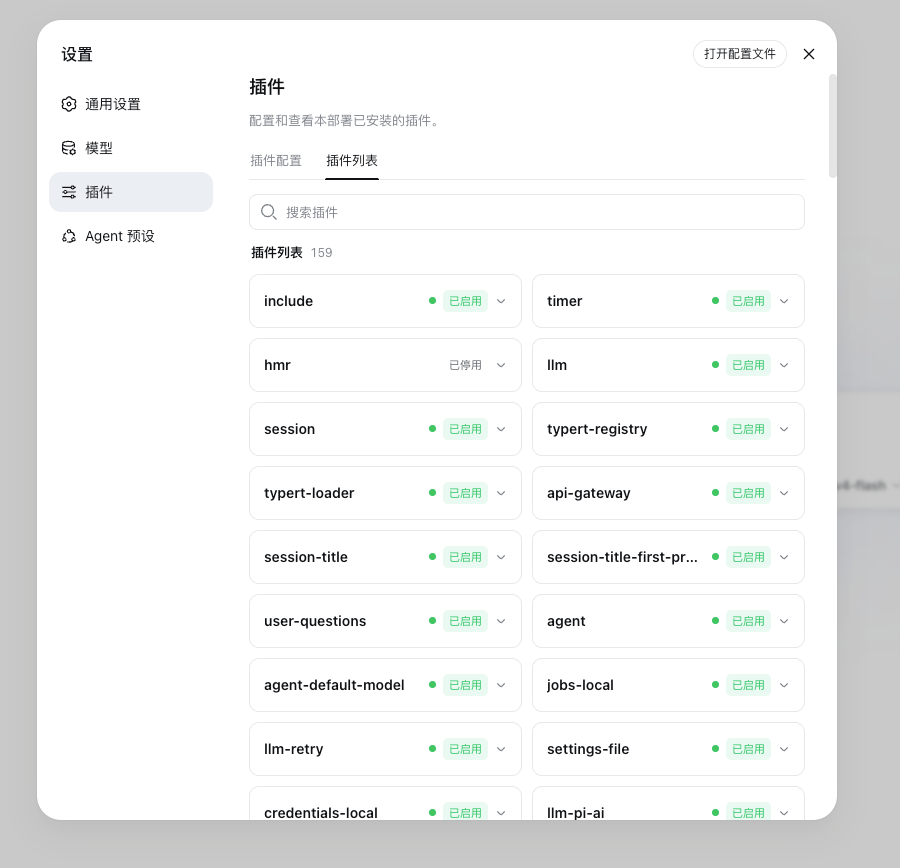900x868 pixels.
Task: Click the credentials-local plugin name
Action: pyautogui.click(x=321, y=813)
